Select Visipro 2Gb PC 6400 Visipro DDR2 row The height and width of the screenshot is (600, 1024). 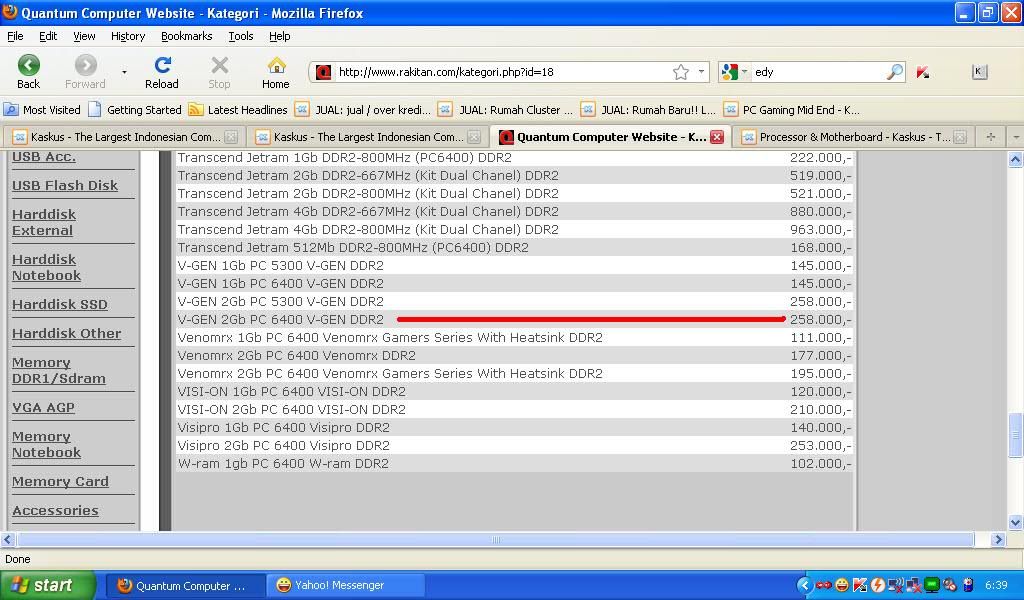(x=514, y=445)
